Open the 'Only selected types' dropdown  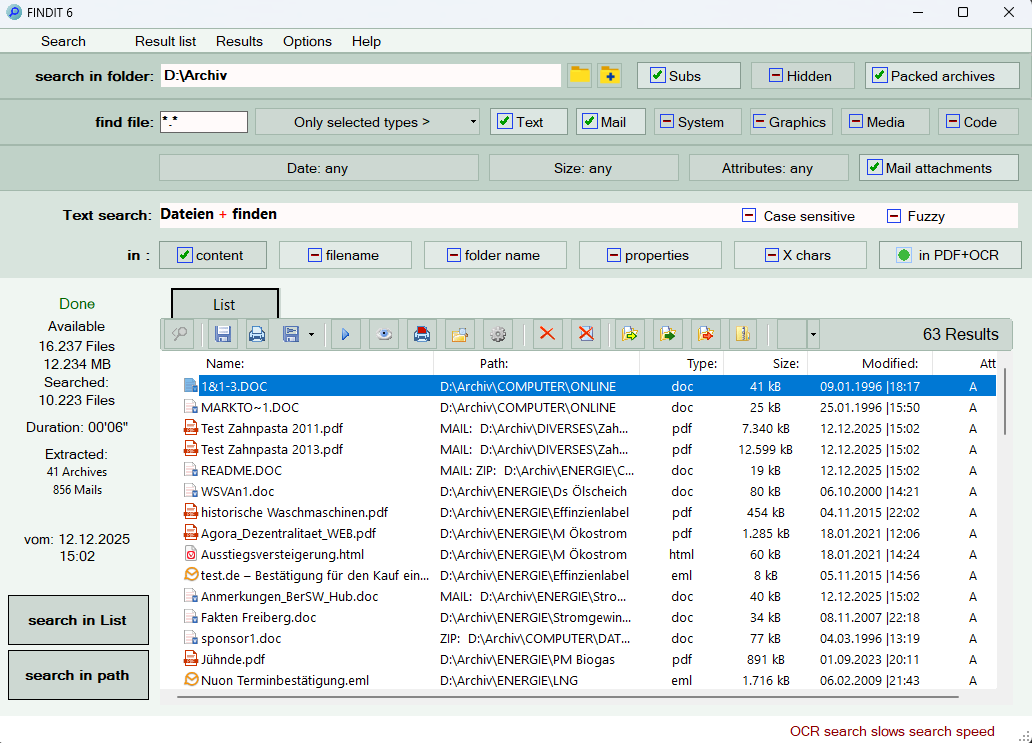pos(367,122)
